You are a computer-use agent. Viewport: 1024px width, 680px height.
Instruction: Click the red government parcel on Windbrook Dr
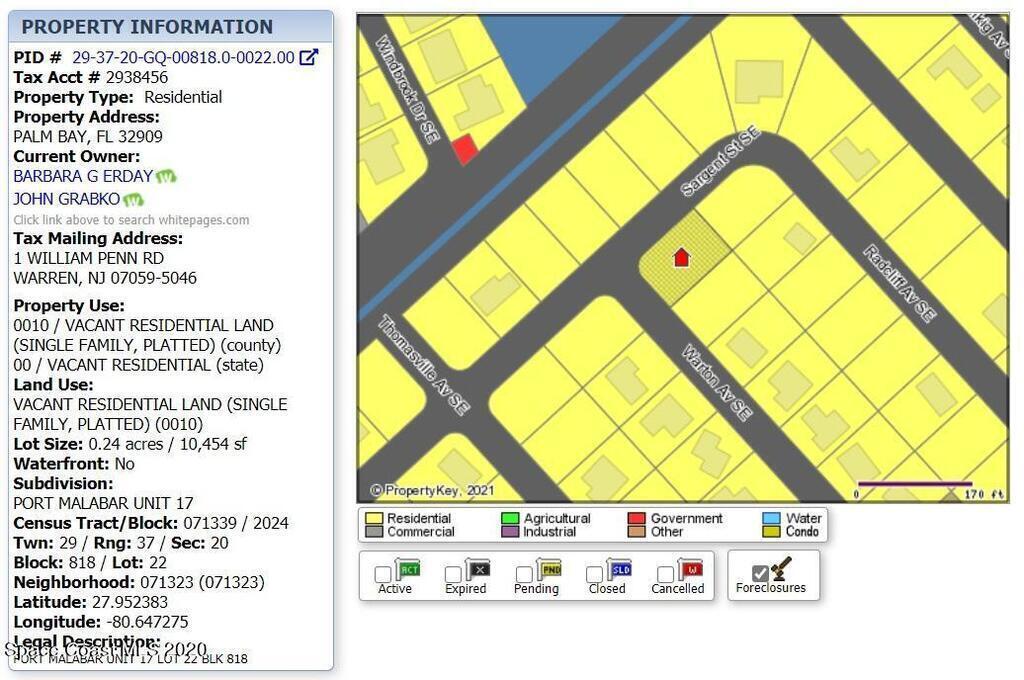coord(464,150)
